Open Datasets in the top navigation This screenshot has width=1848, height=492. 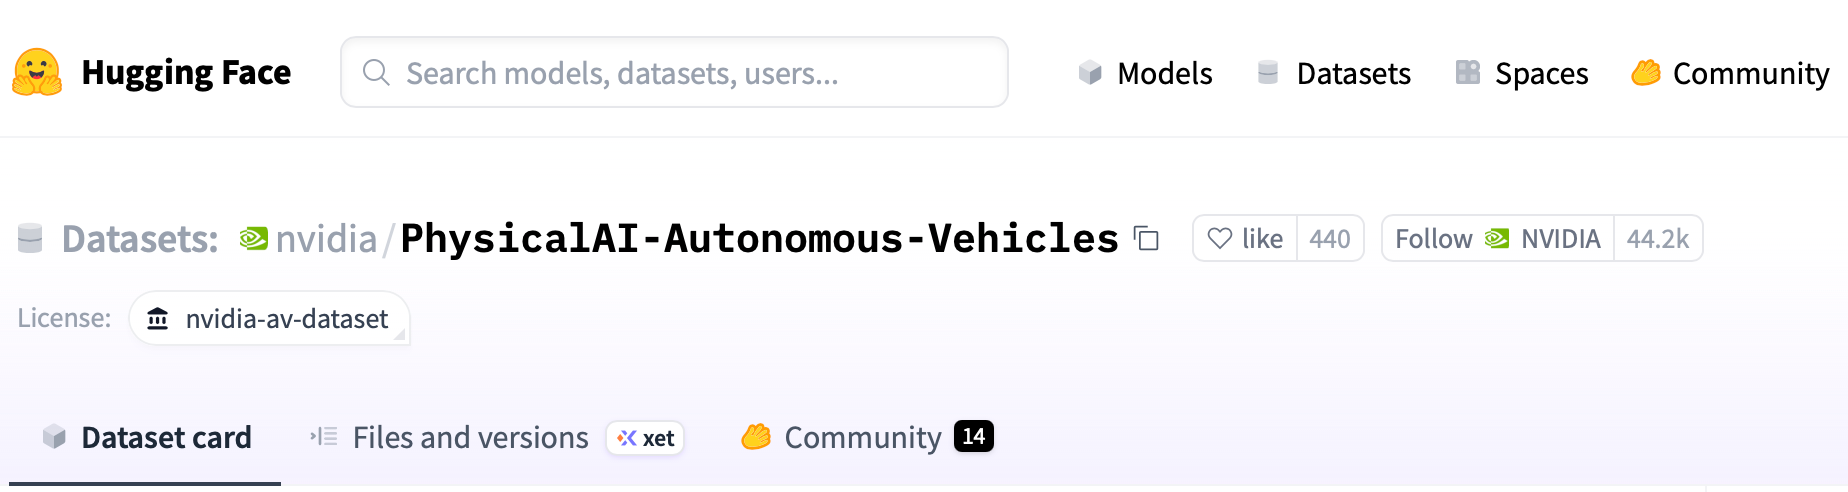pos(1334,73)
